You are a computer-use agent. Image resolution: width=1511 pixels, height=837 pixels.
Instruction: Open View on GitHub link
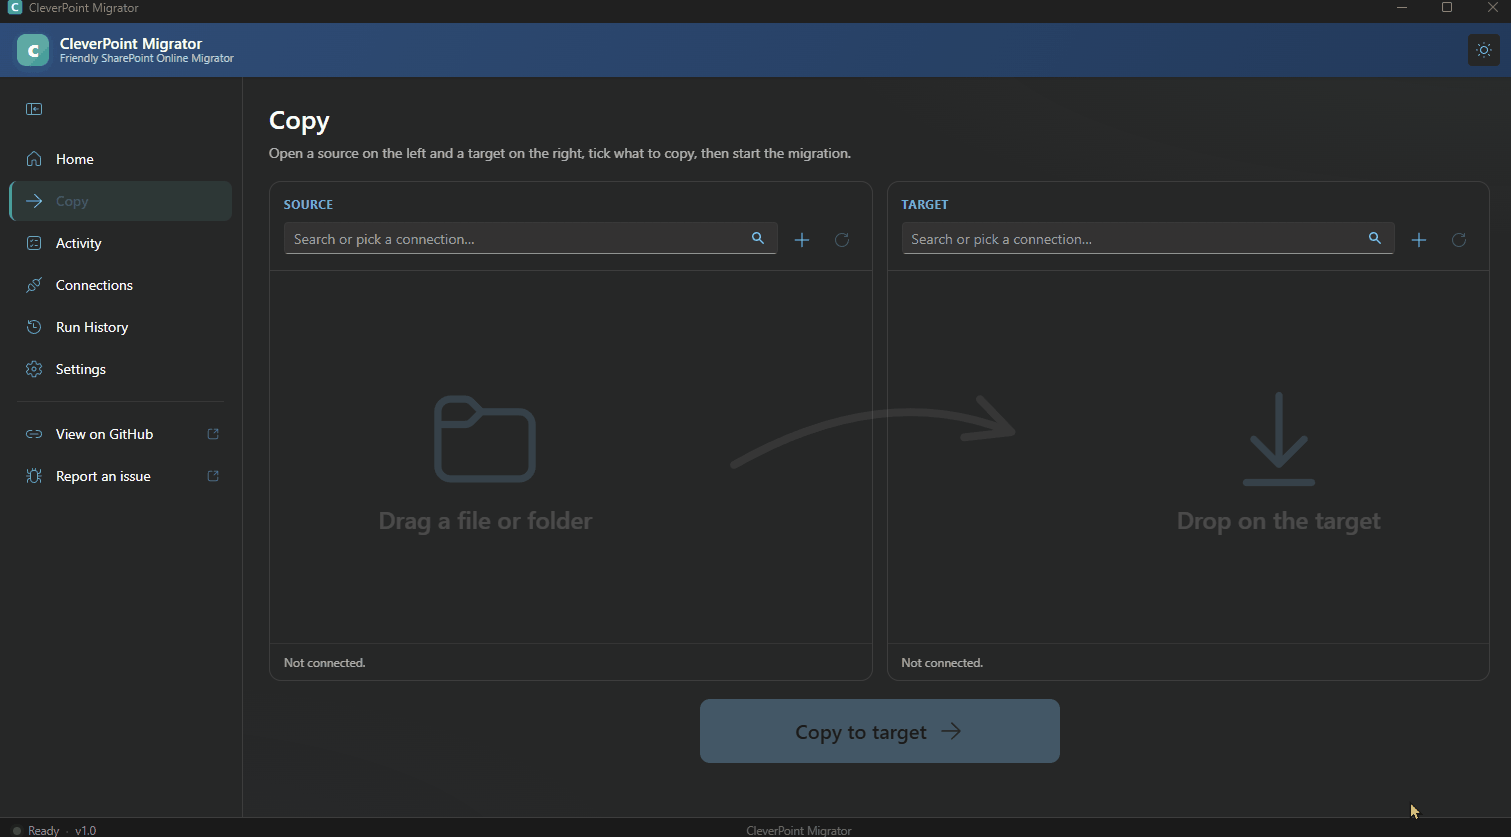[120, 434]
